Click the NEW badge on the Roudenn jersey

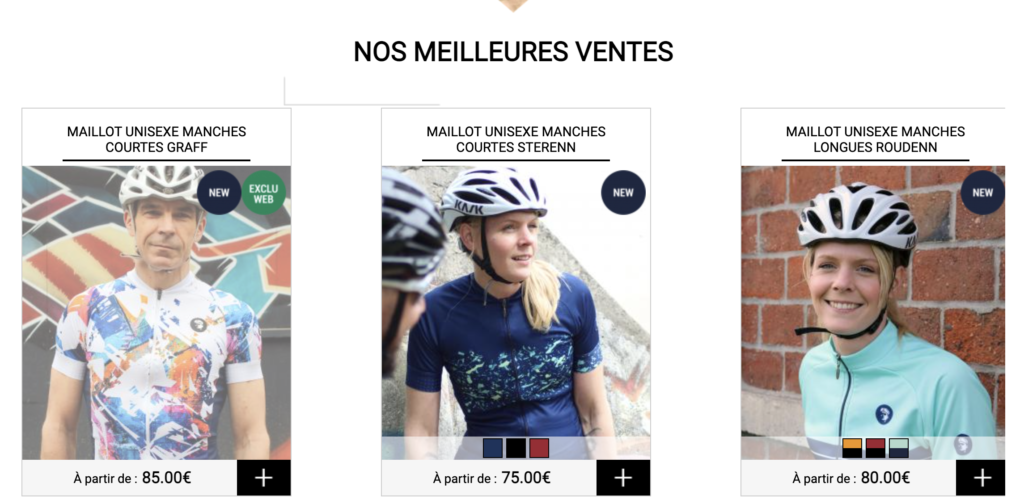[x=982, y=193]
